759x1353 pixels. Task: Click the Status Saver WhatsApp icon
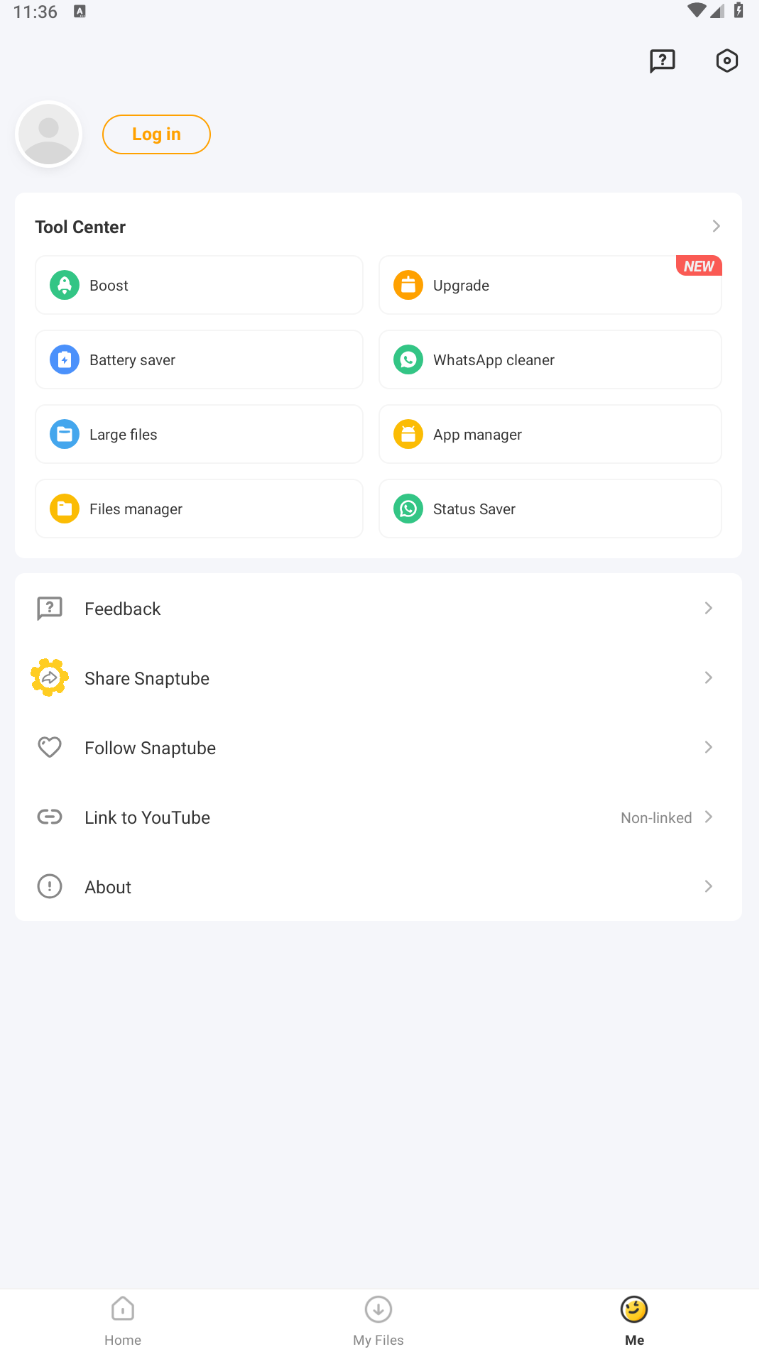[x=408, y=508]
